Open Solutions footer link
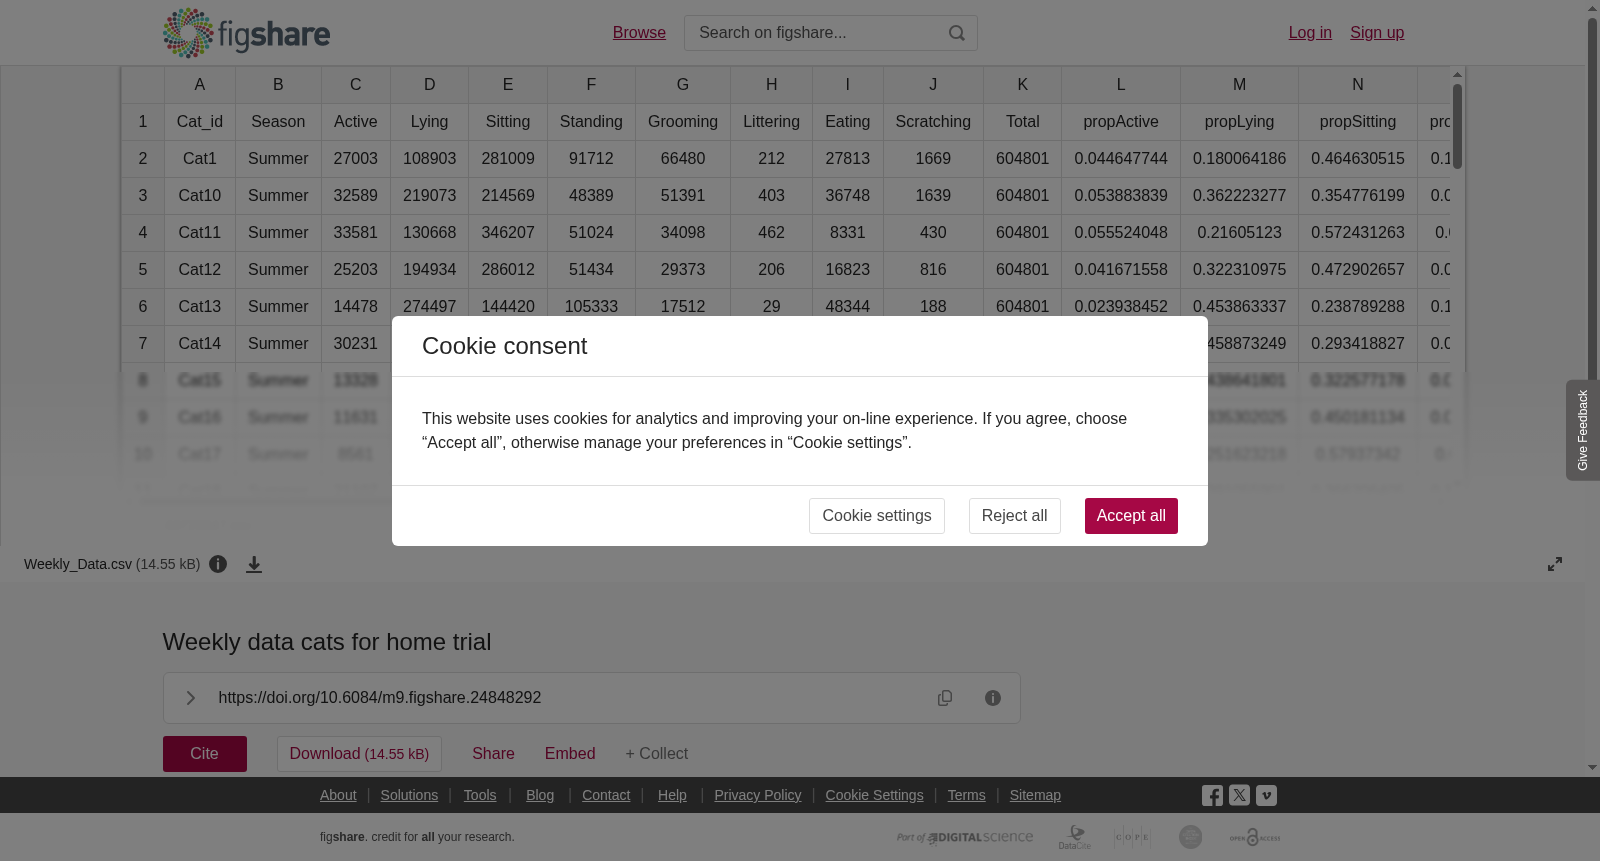Screen dimensions: 1600x861 pyautogui.click(x=409, y=795)
